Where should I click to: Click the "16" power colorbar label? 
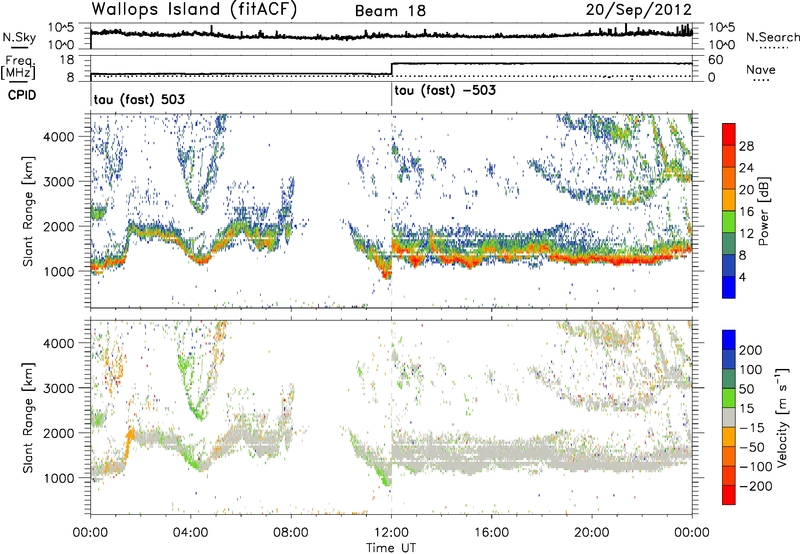coord(746,212)
